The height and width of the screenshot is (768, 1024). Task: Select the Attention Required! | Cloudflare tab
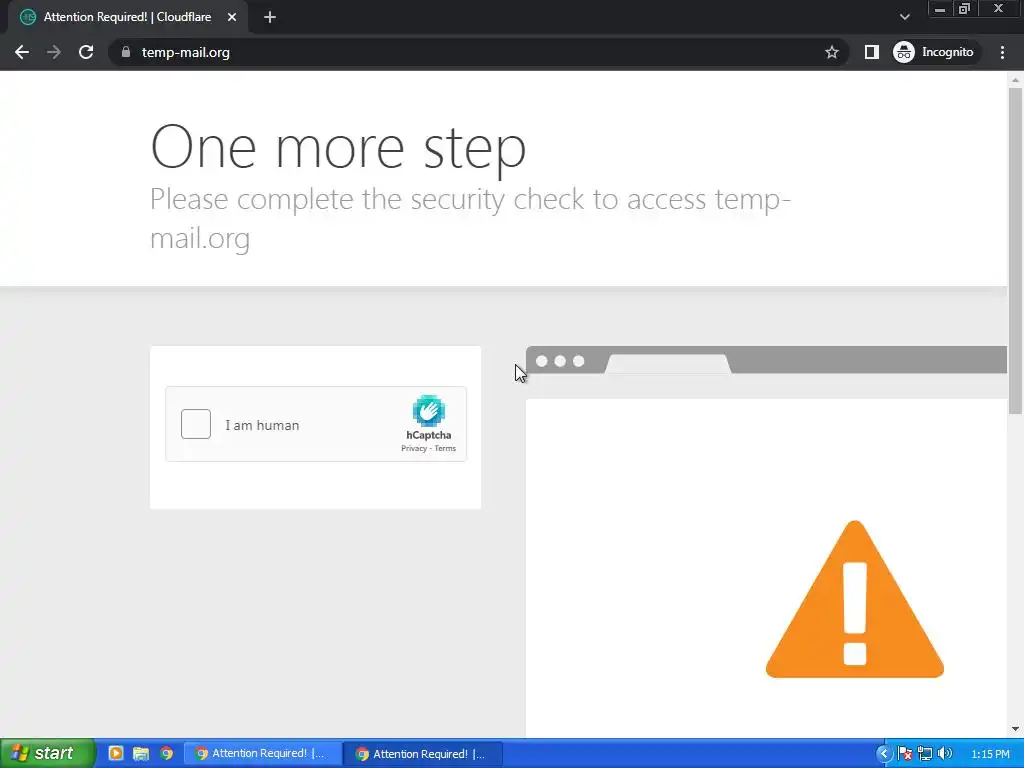pos(127,17)
